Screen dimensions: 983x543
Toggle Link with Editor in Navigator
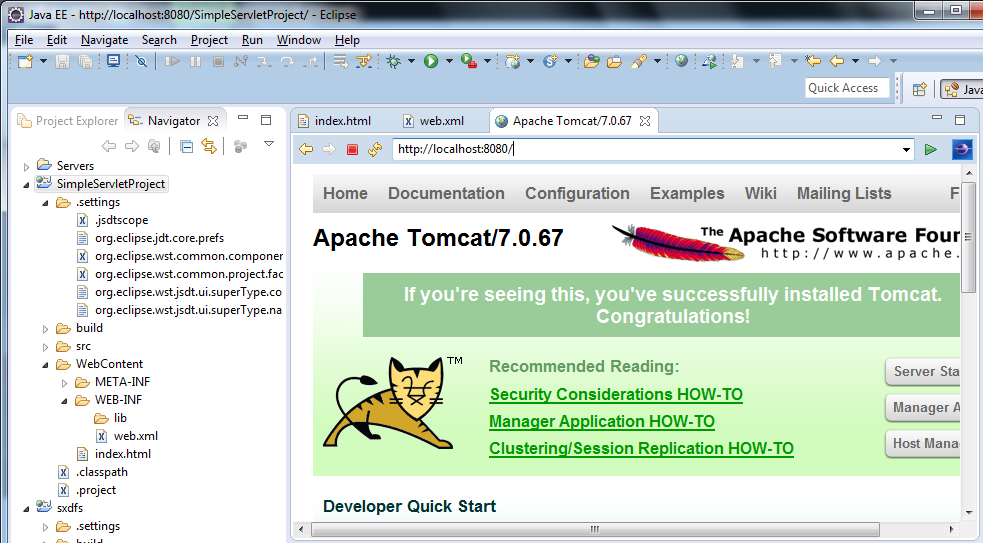click(209, 147)
